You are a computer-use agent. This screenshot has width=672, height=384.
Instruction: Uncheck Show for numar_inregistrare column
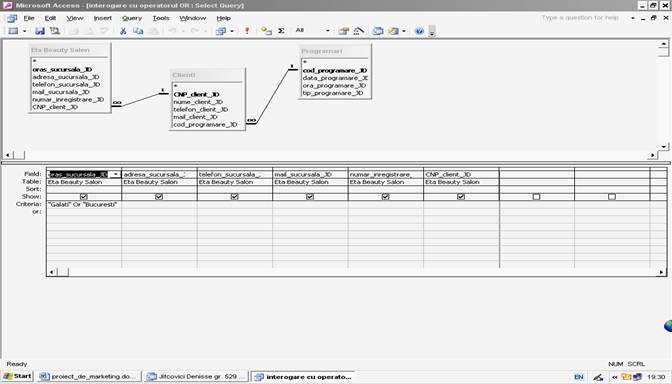(385, 196)
